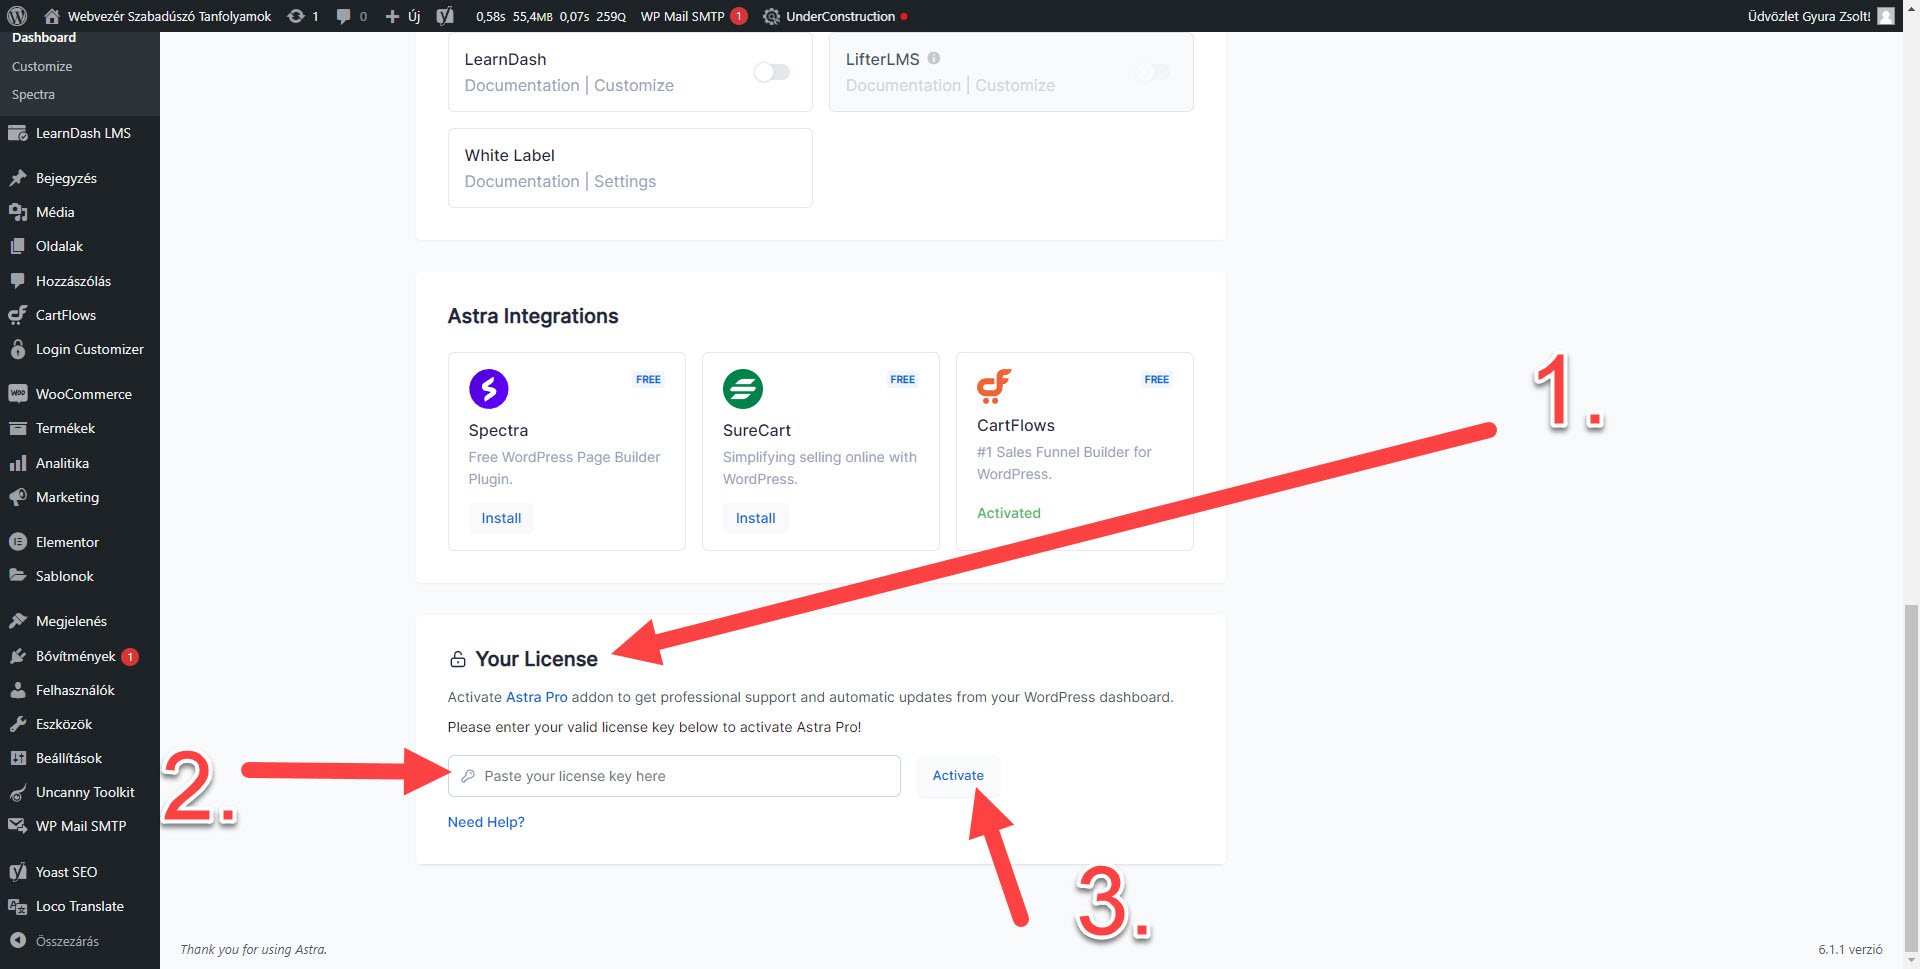Click the Média sidebar icon
Viewport: 1920px width, 969px height.
click(x=17, y=212)
